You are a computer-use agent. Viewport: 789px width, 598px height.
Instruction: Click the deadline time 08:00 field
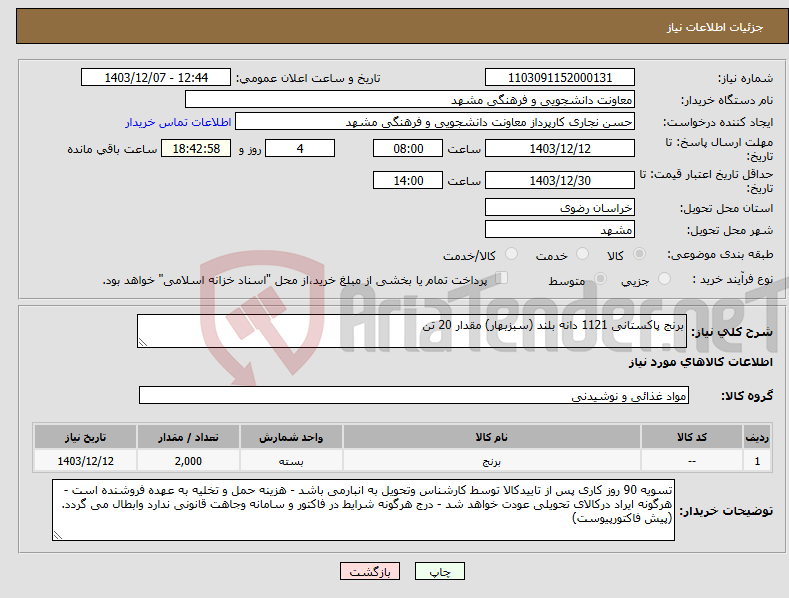tap(408, 148)
